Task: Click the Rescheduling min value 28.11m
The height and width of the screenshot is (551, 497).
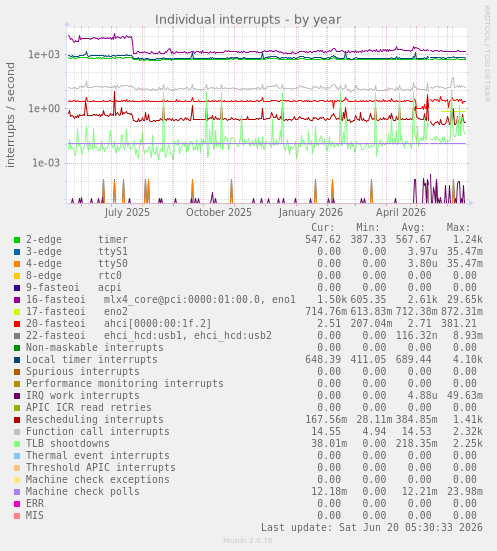Action: pyautogui.click(x=374, y=420)
